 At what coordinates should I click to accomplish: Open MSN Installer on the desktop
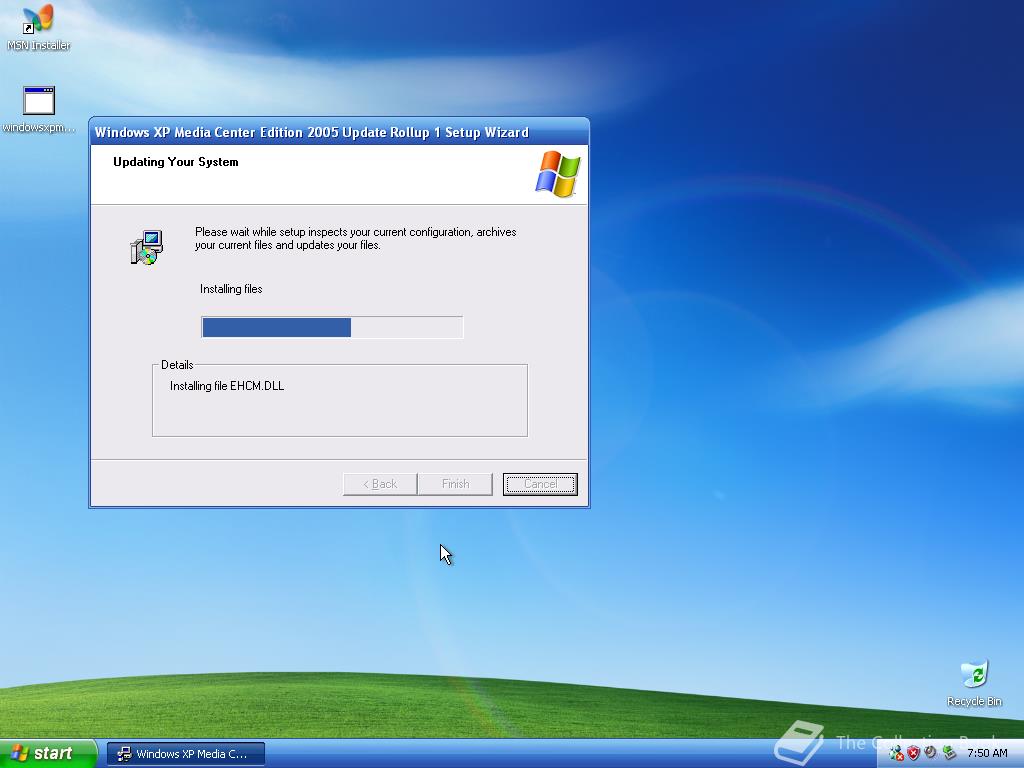36,22
